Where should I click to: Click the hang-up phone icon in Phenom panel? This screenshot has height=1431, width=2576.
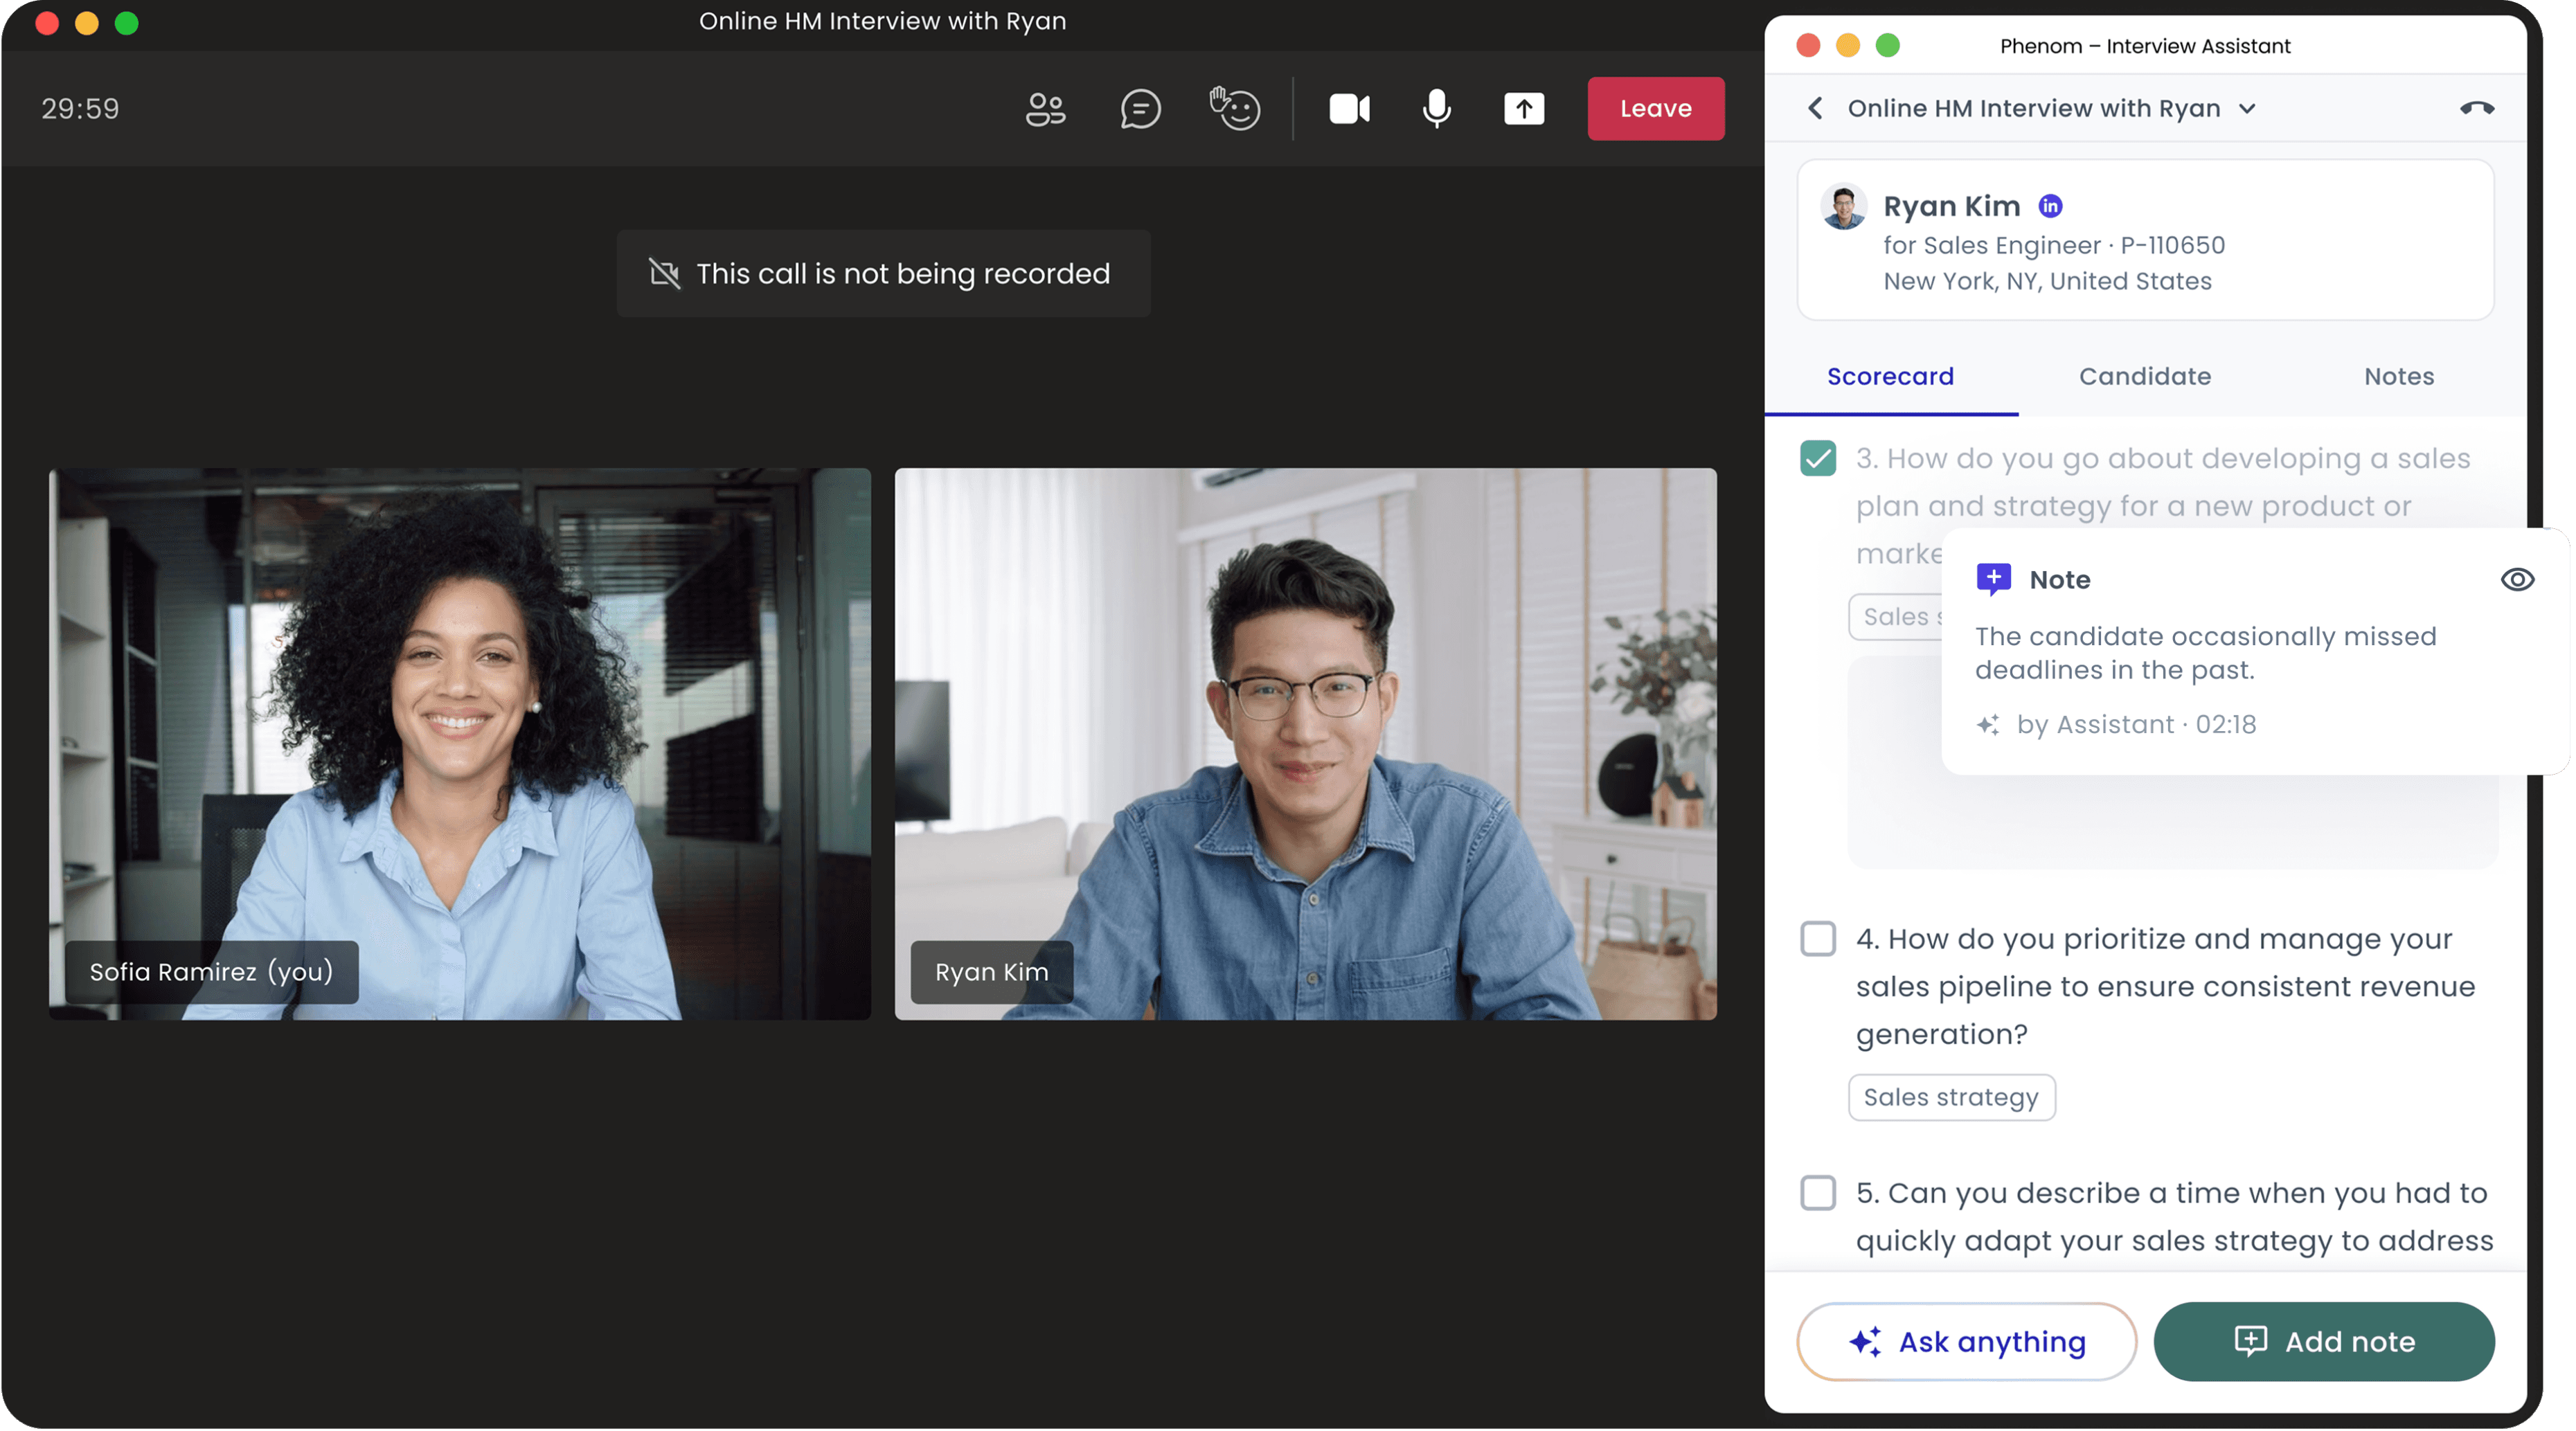coord(2476,108)
